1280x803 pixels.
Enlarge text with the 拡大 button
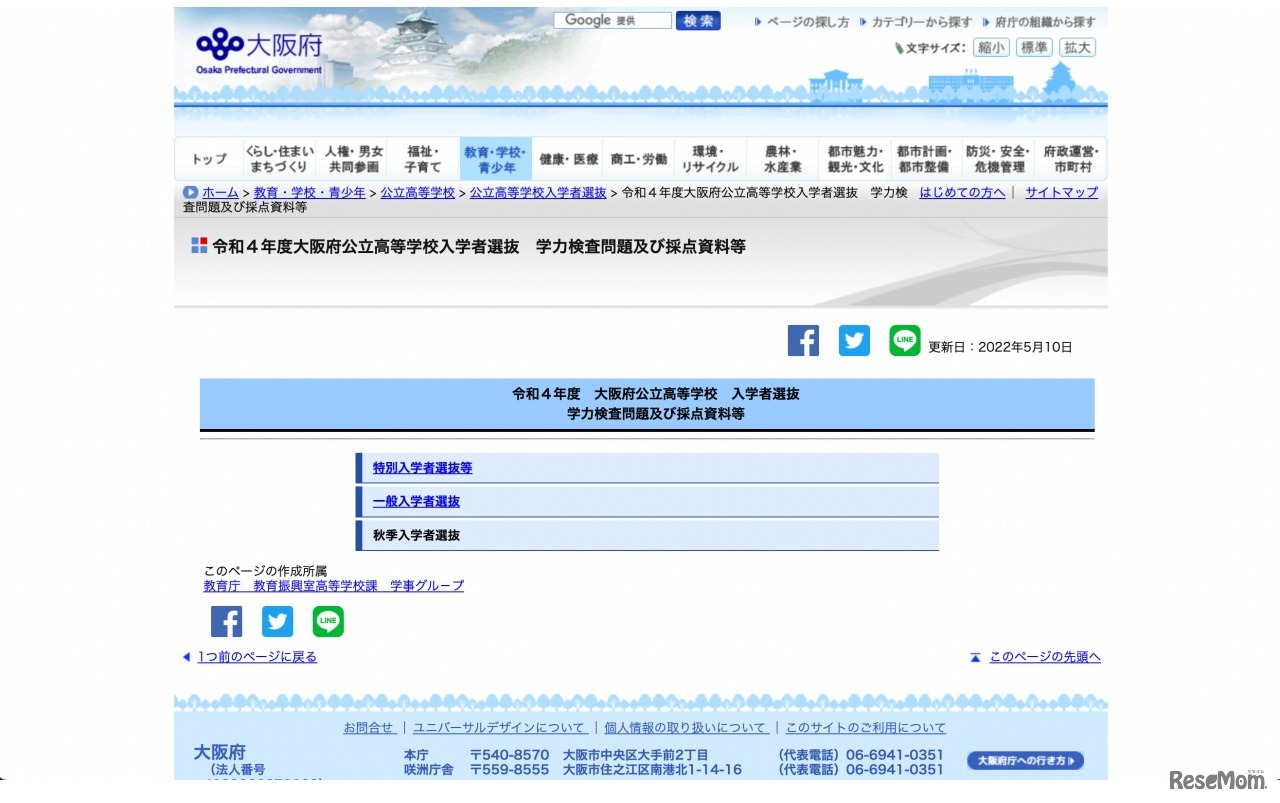point(1077,47)
